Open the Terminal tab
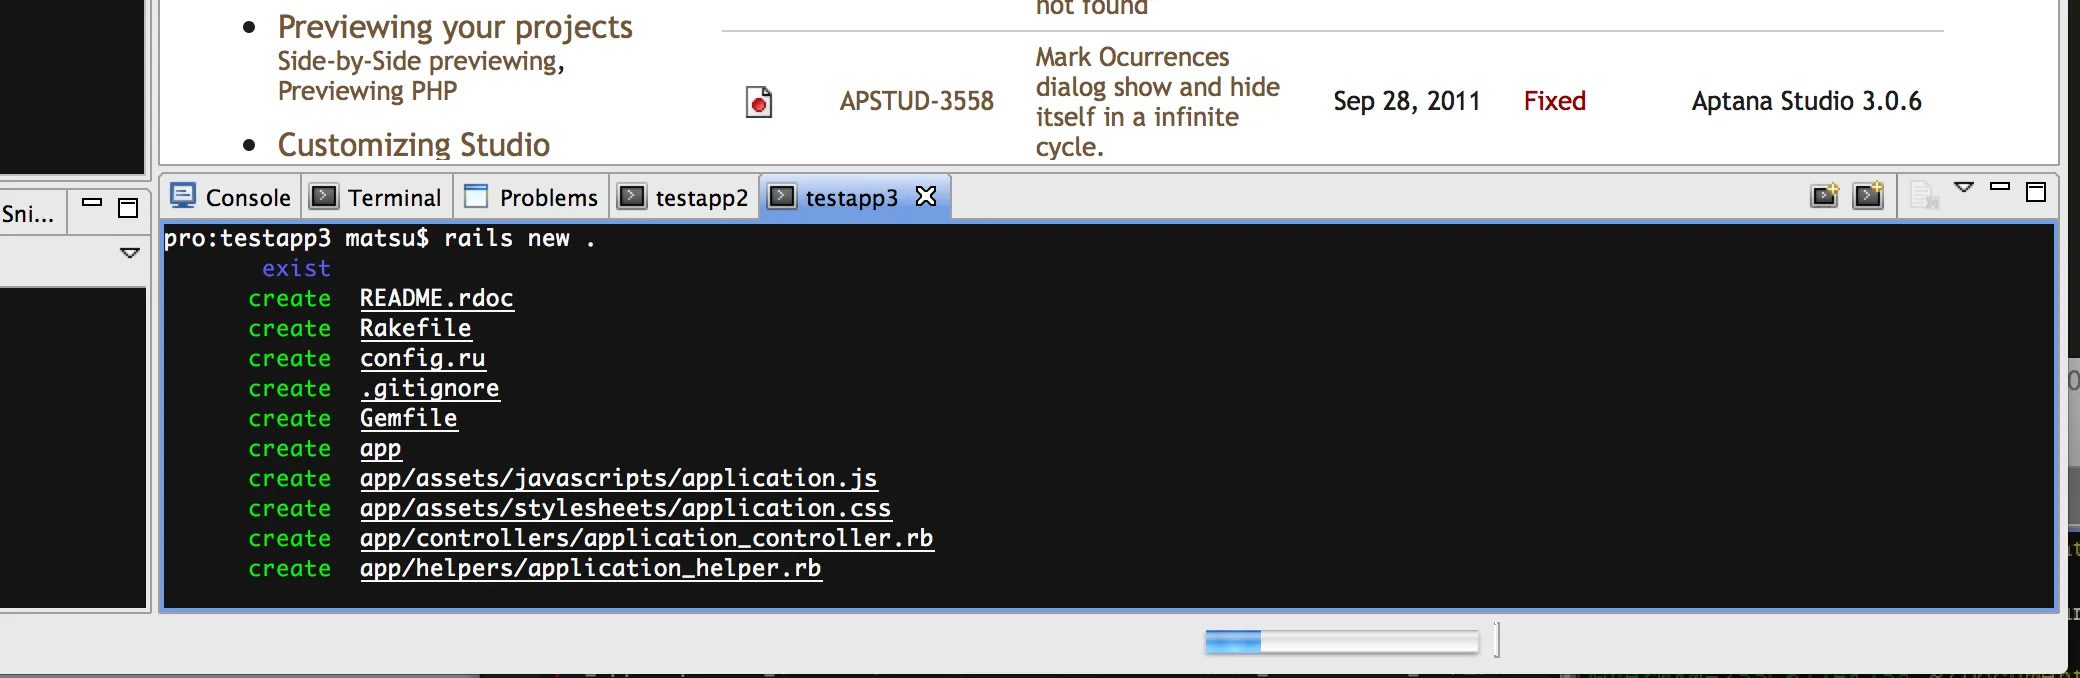 376,197
